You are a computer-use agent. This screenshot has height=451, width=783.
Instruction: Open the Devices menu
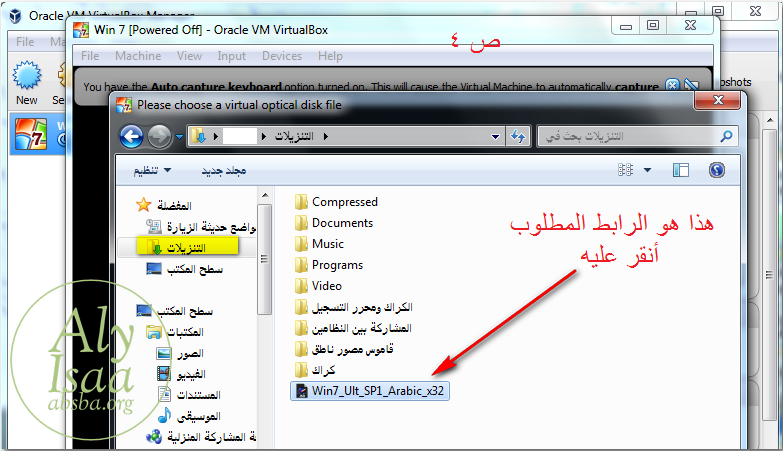tap(282, 56)
